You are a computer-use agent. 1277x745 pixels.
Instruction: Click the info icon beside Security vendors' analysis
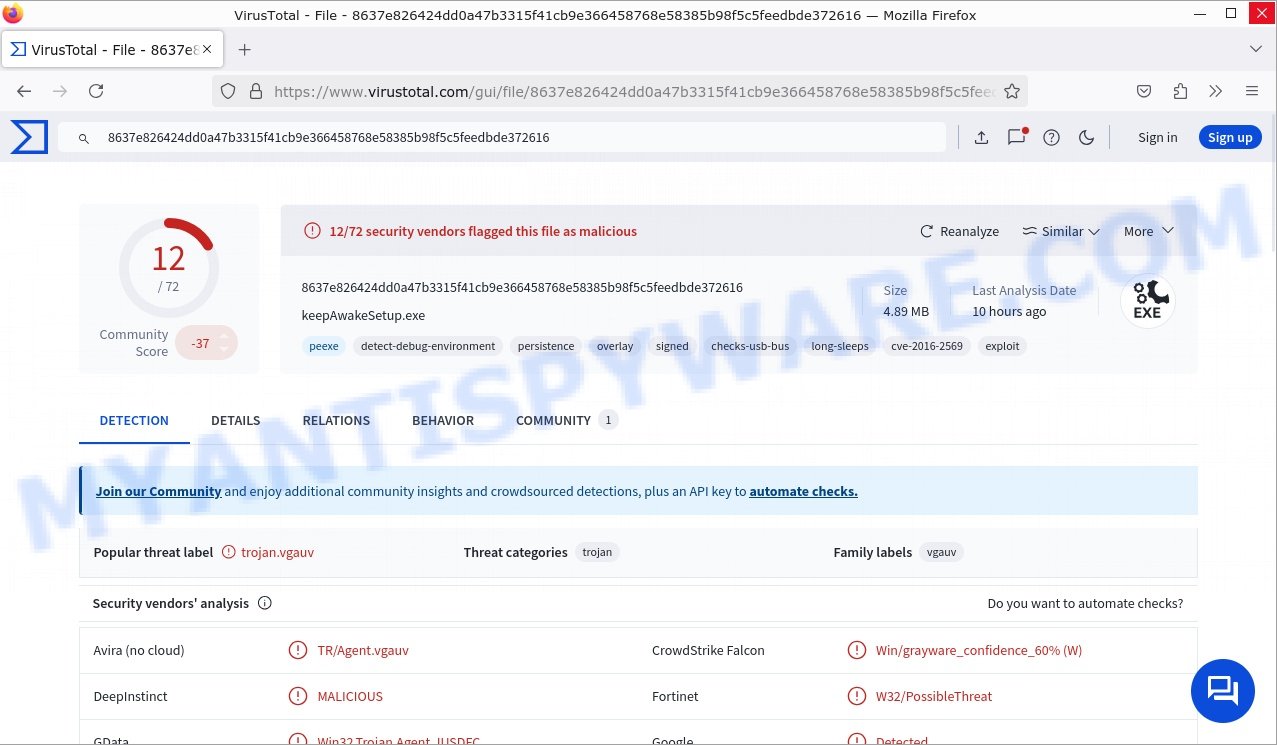(x=265, y=603)
